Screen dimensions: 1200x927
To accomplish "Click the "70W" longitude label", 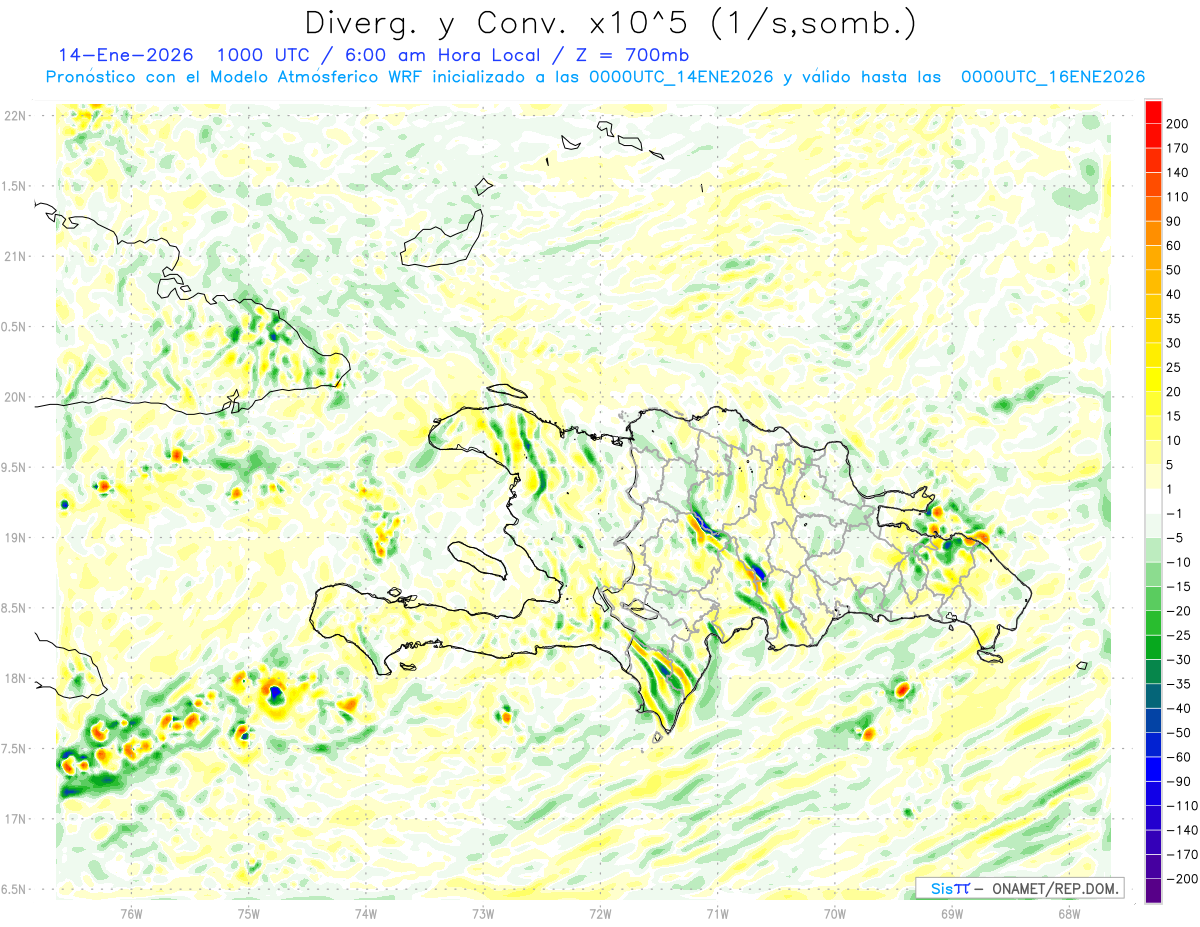I will [x=835, y=914].
